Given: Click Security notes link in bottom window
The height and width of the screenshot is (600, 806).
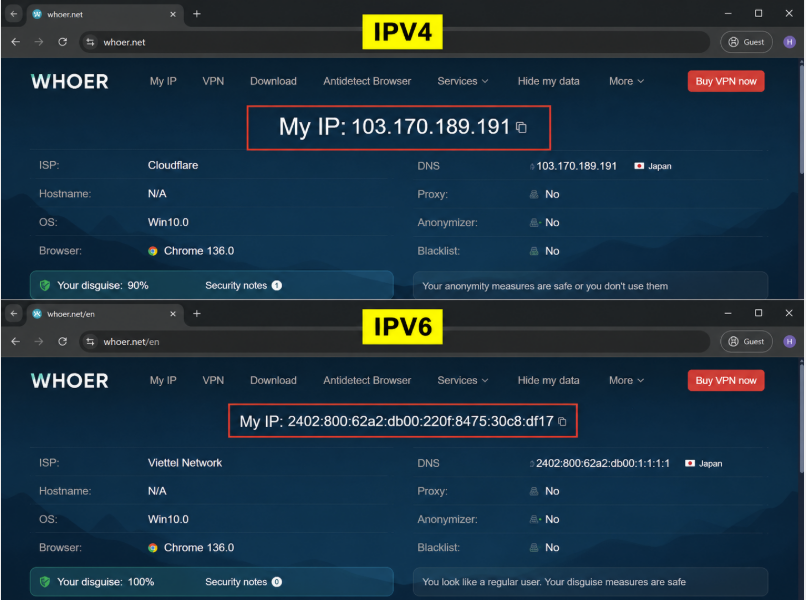Looking at the screenshot, I should tap(236, 582).
